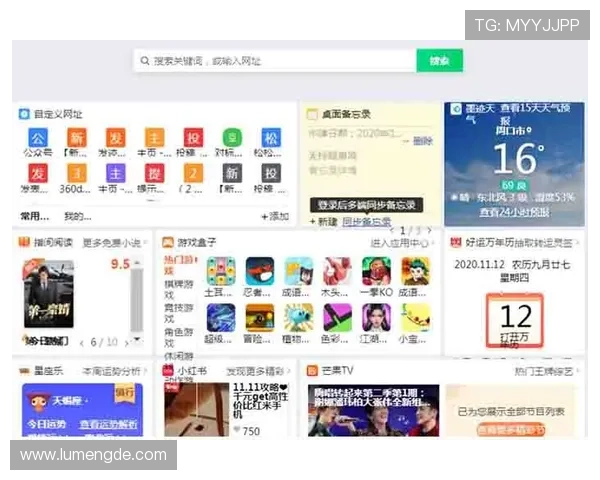Launch the 一拳KO game icon
Screen dimensions: 600x480
point(376,271)
